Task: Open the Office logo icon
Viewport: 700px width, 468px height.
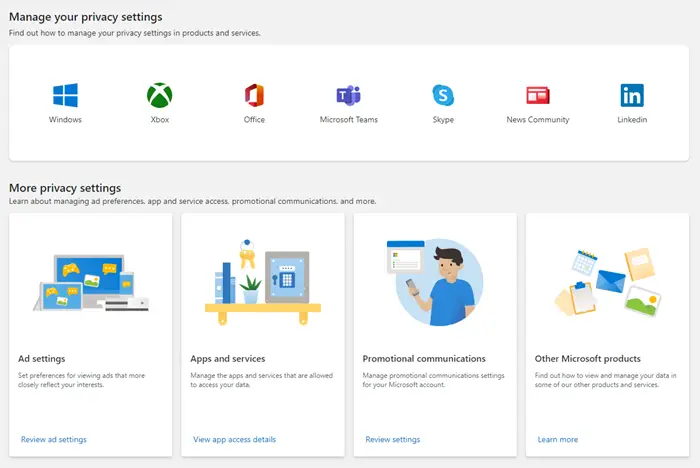Action: click(x=254, y=95)
